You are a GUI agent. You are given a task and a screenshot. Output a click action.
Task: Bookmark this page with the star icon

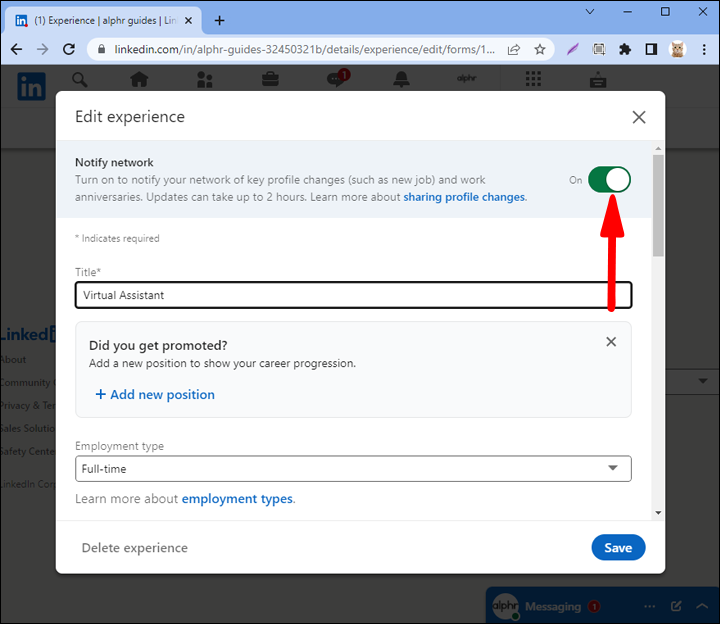click(540, 49)
